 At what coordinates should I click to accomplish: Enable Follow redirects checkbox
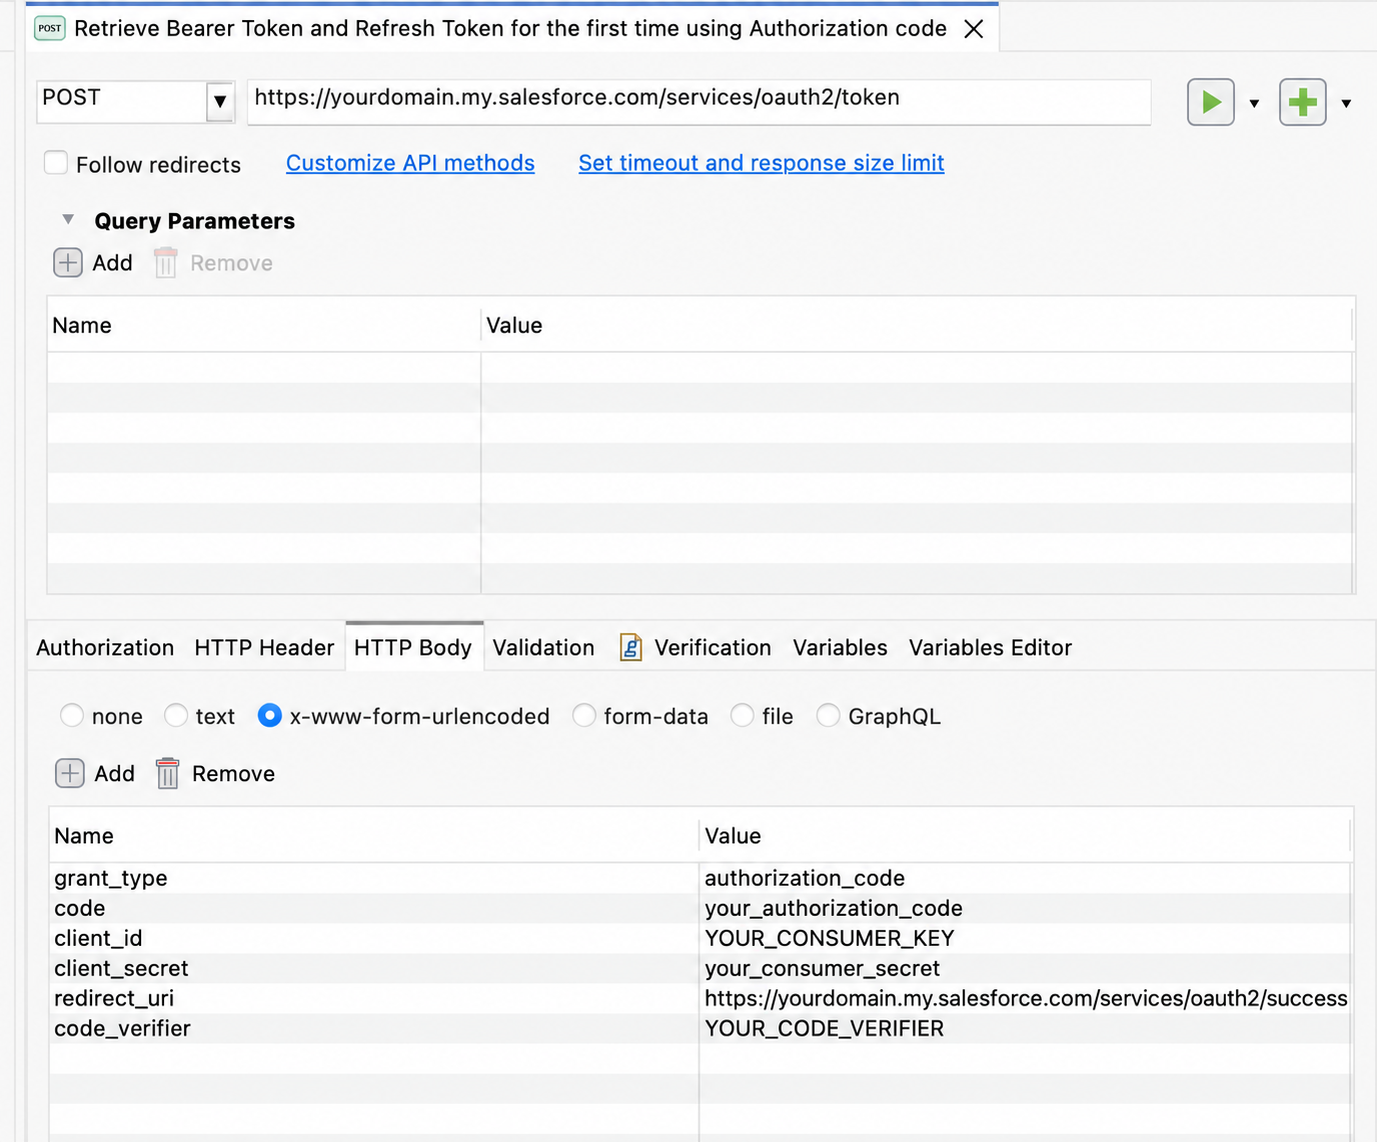(56, 163)
